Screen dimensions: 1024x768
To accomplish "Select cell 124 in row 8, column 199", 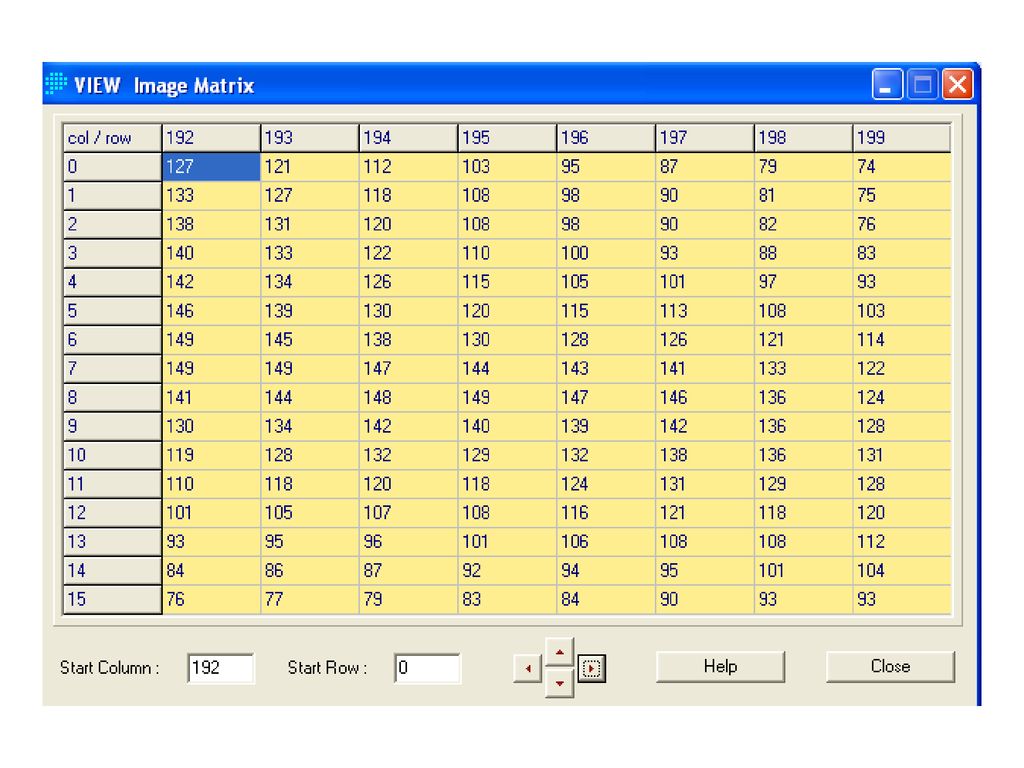I will pos(902,397).
